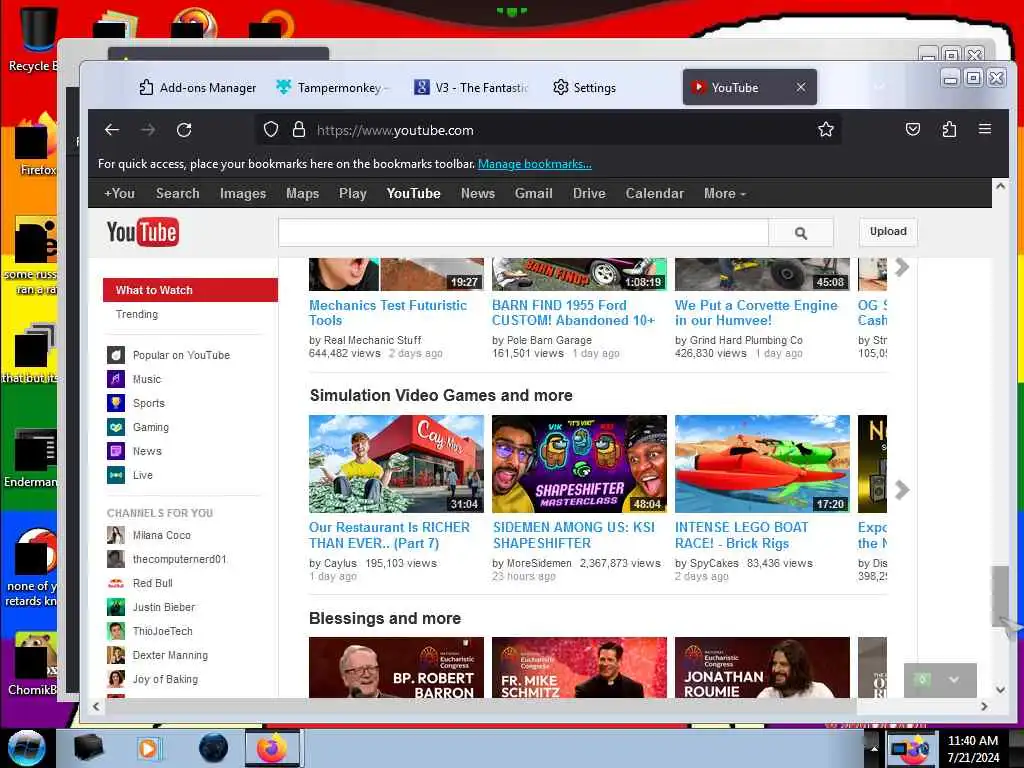1024x768 pixels.
Task: Click the by MoreSidemen channel name
Action: coord(532,563)
